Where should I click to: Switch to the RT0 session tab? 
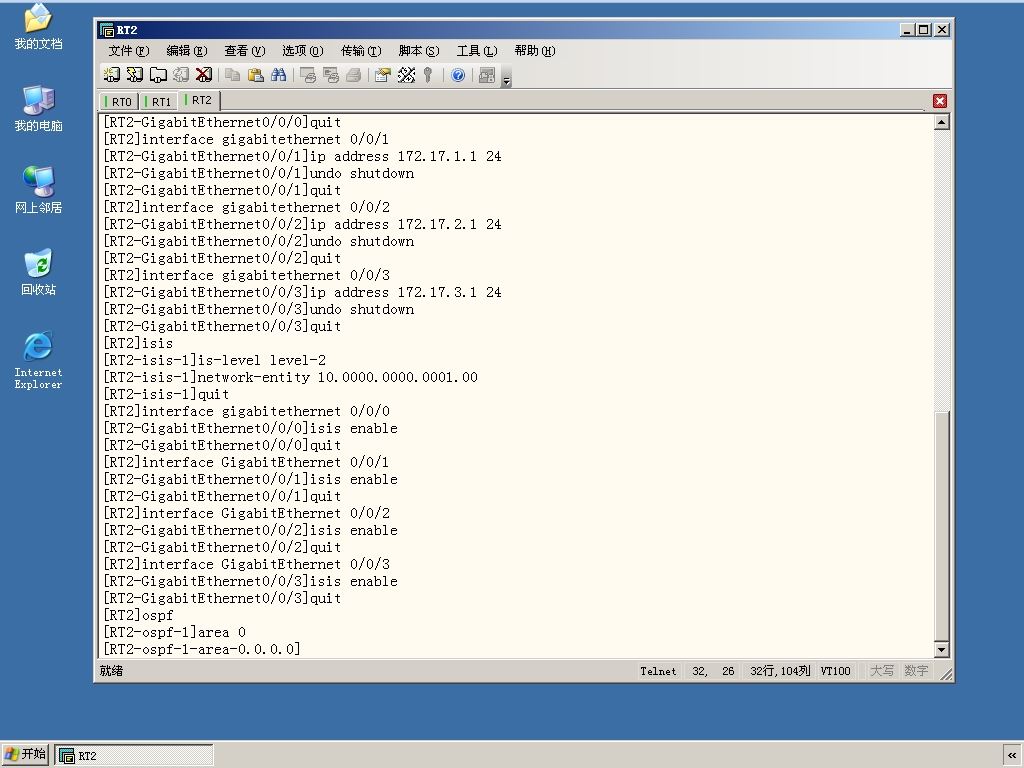coord(119,102)
